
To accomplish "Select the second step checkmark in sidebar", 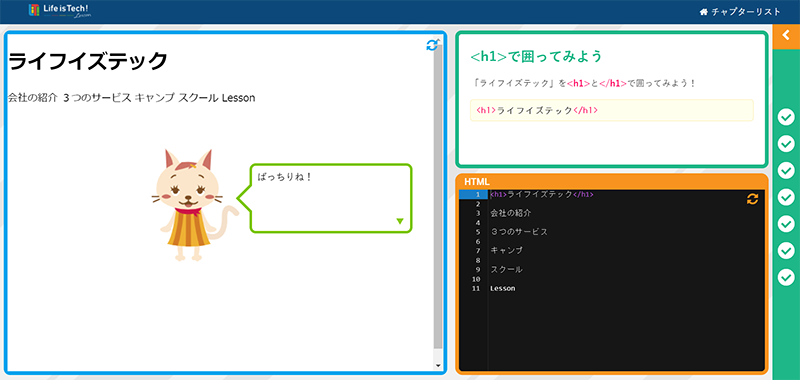I will 786,144.
